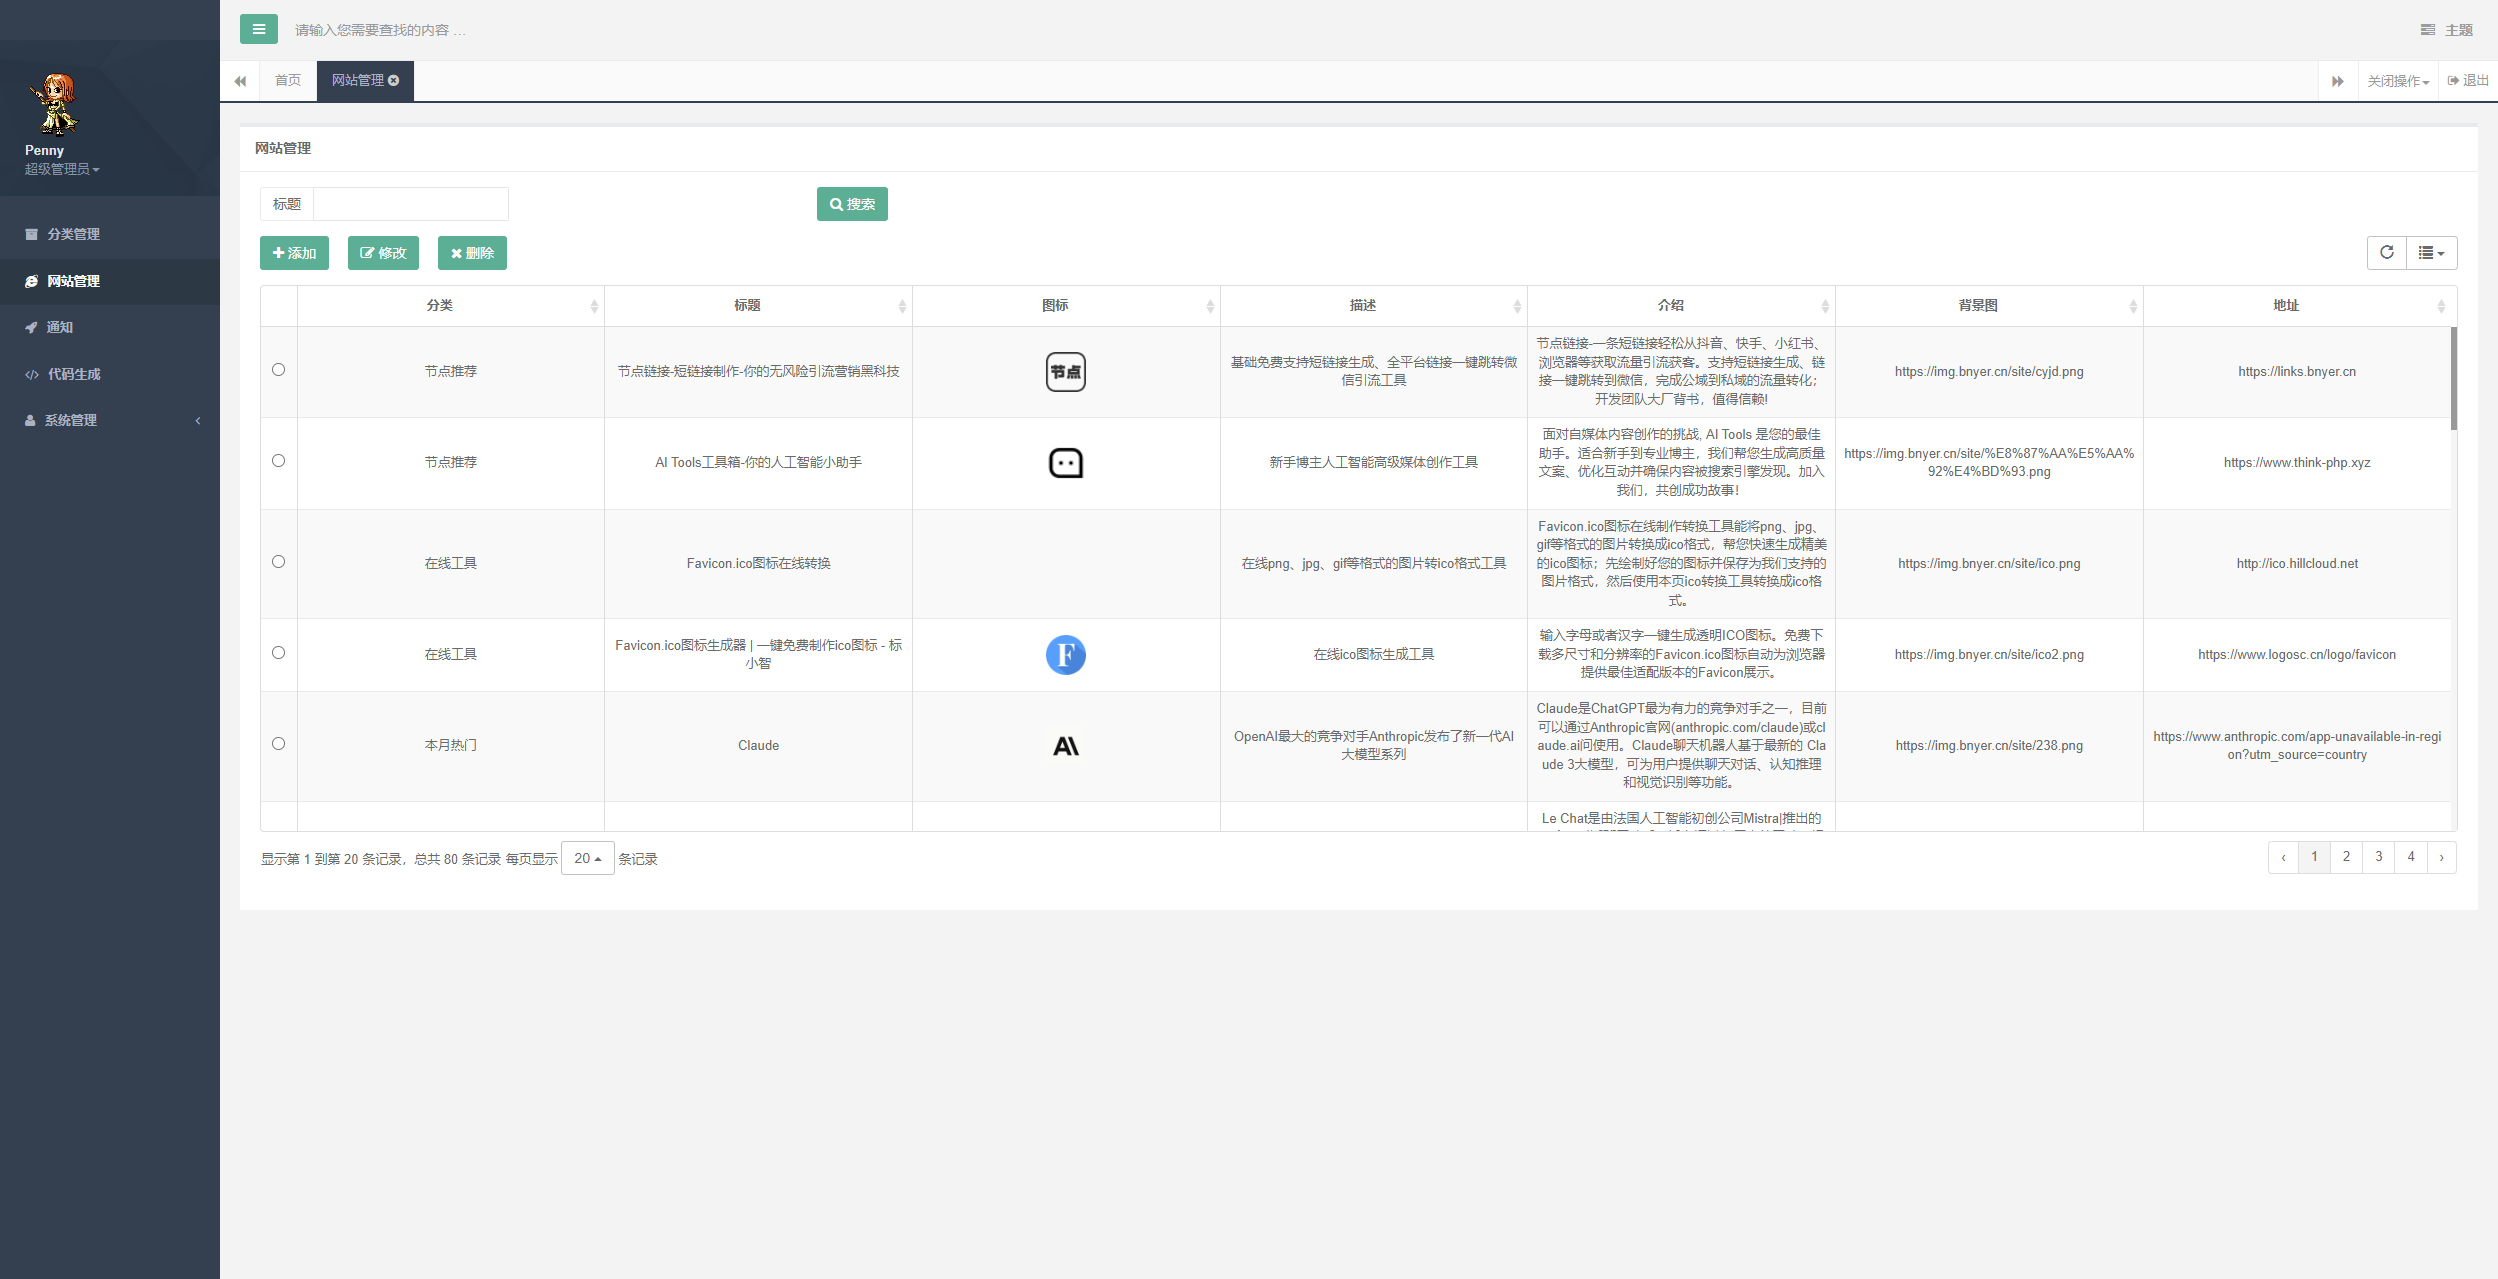Open 代码生成 in the sidebar
This screenshot has height=1279, width=2498.
click(74, 374)
